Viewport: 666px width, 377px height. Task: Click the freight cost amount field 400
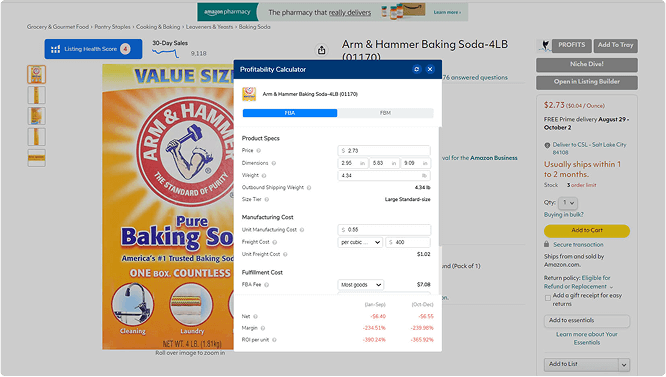tap(408, 242)
